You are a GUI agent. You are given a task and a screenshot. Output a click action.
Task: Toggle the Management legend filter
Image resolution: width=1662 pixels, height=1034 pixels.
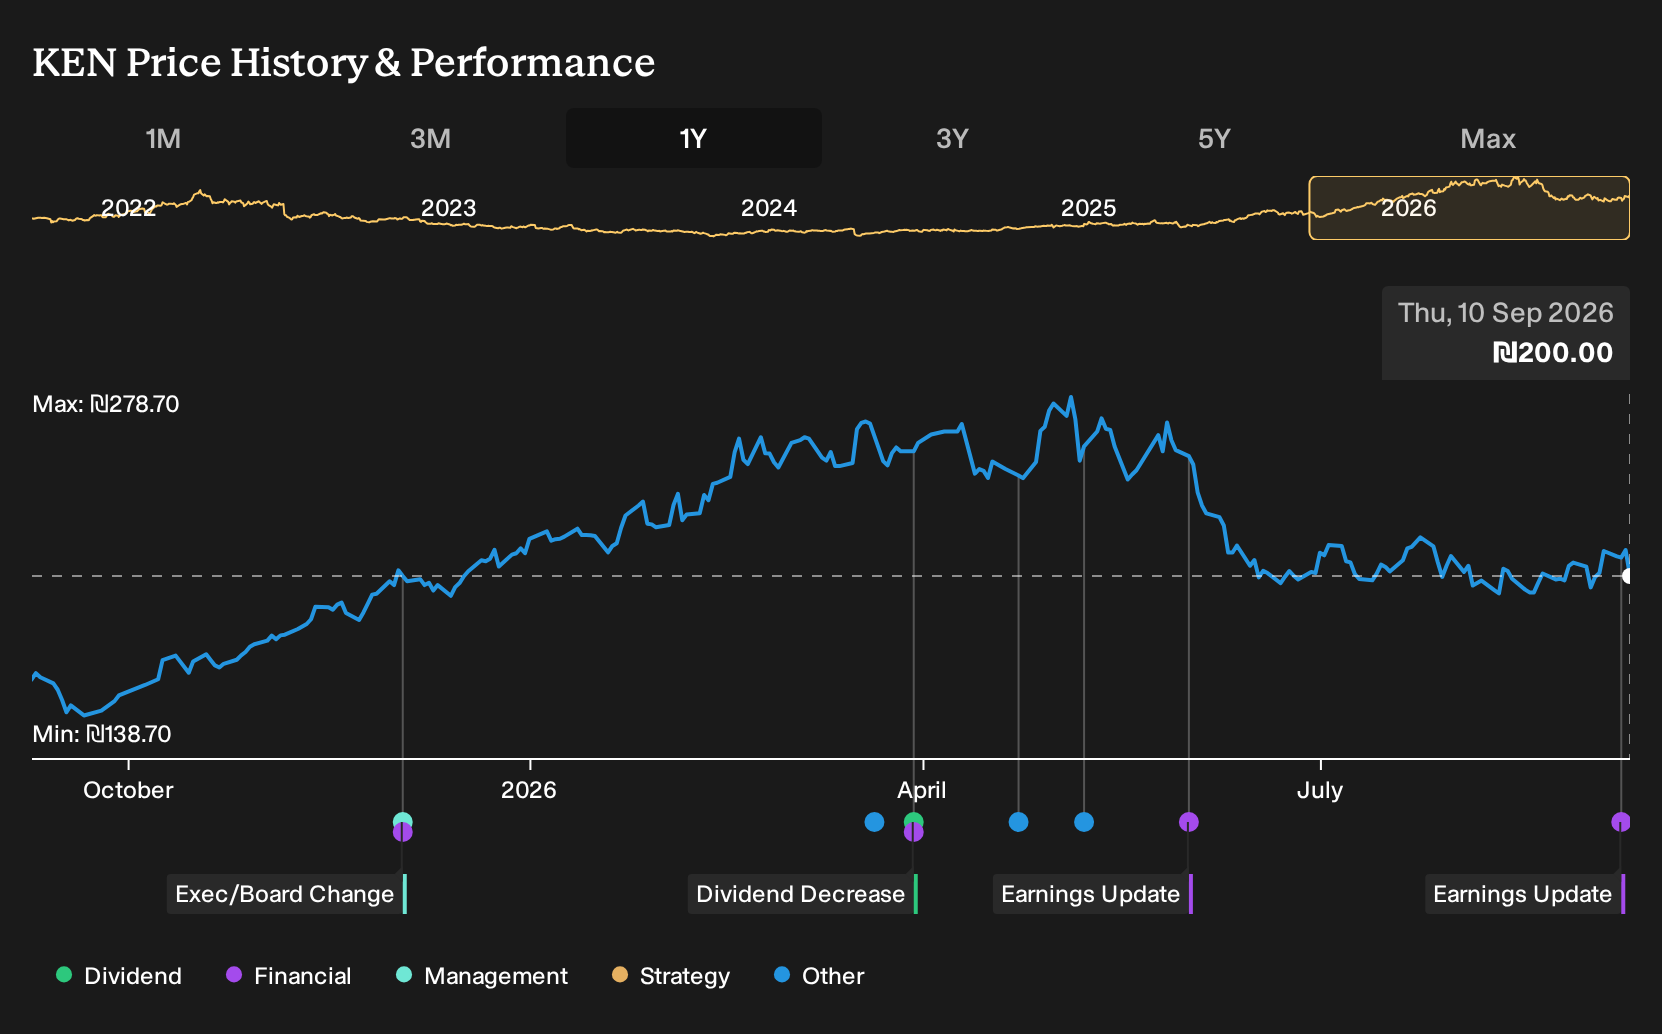pyautogui.click(x=482, y=976)
